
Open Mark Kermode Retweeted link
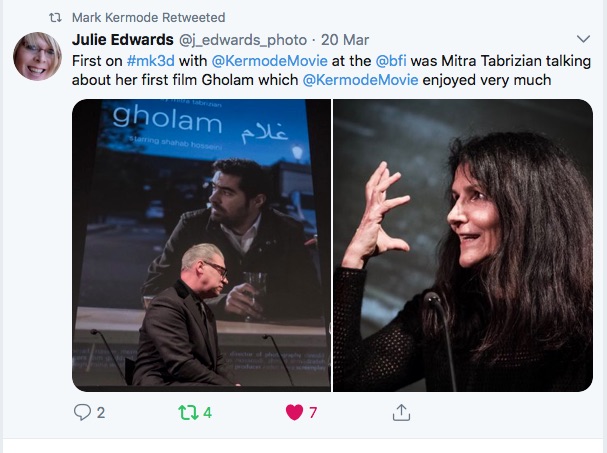coord(149,18)
